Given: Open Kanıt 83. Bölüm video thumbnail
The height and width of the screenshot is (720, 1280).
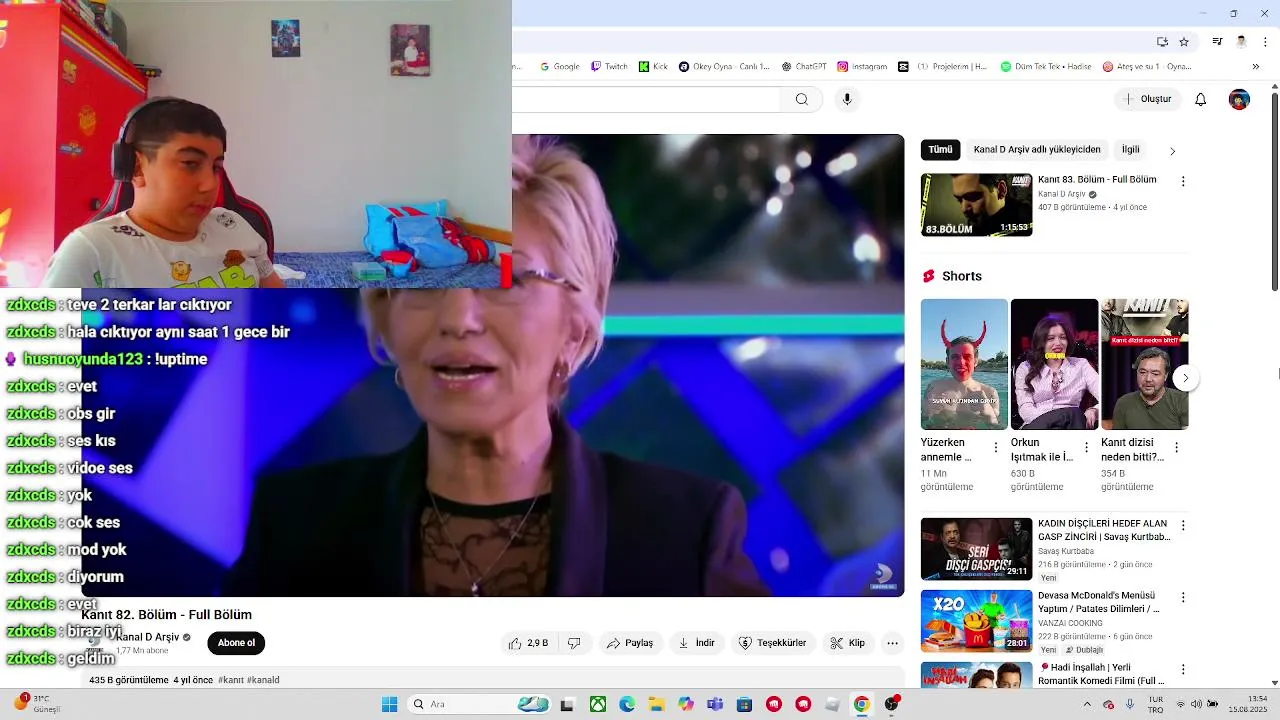Looking at the screenshot, I should click(x=976, y=205).
